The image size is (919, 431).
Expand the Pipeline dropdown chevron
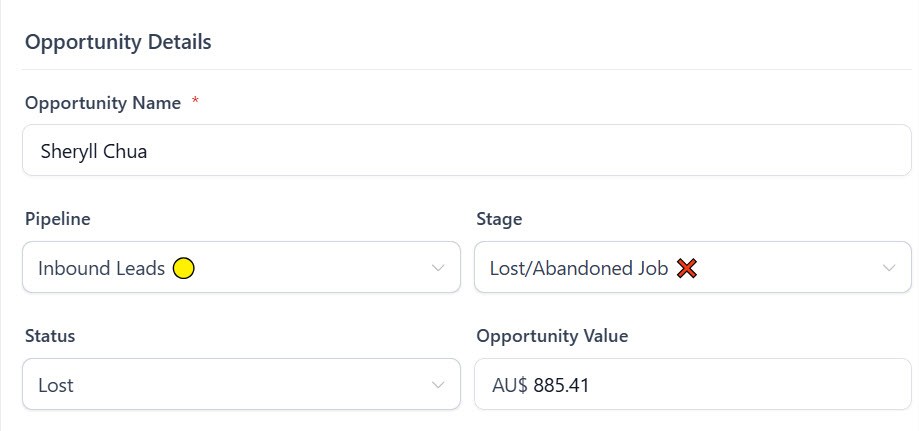pyautogui.click(x=437, y=268)
